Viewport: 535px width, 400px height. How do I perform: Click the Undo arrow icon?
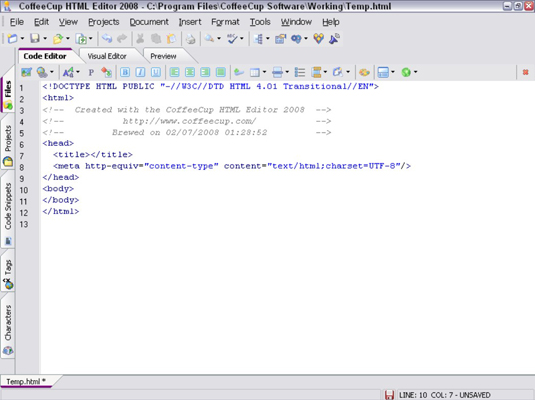(107, 39)
